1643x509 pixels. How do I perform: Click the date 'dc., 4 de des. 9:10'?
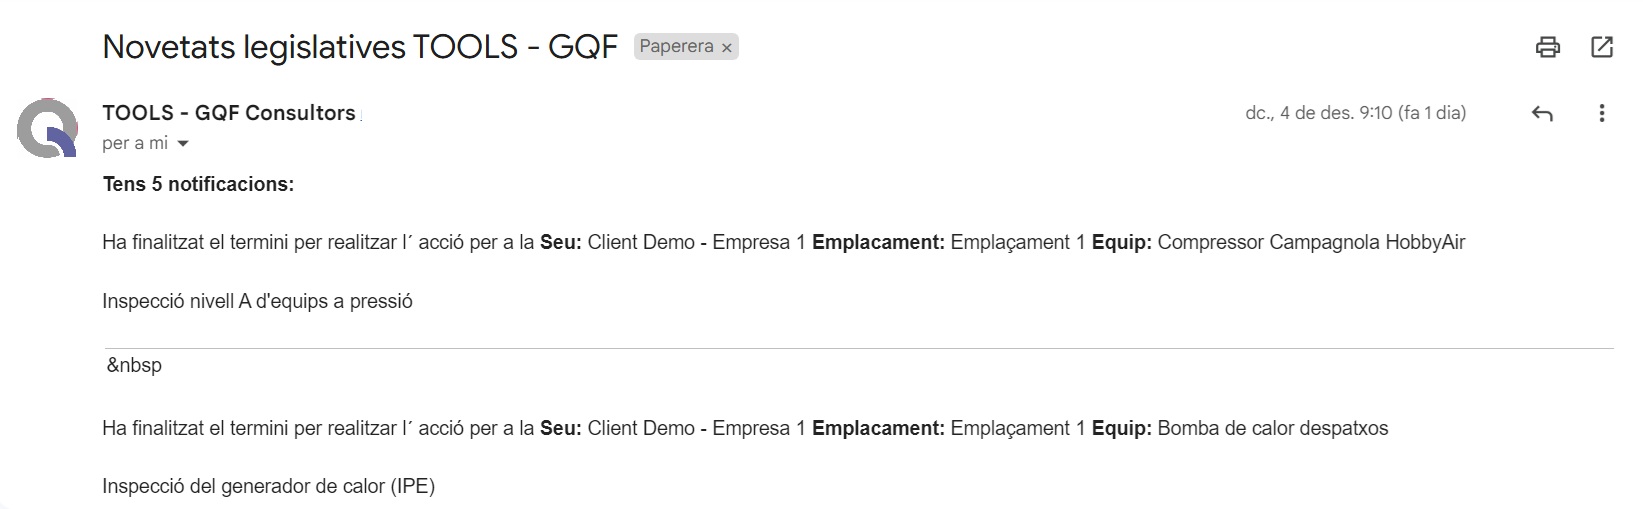point(1319,113)
